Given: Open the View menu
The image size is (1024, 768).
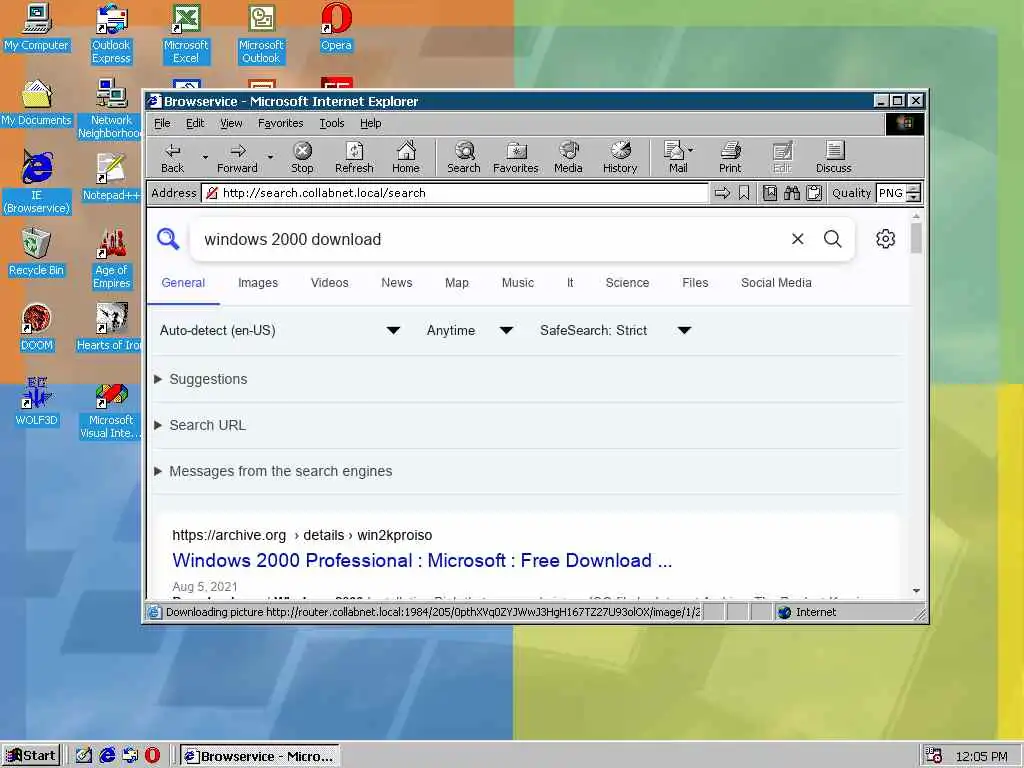Looking at the screenshot, I should pos(231,123).
